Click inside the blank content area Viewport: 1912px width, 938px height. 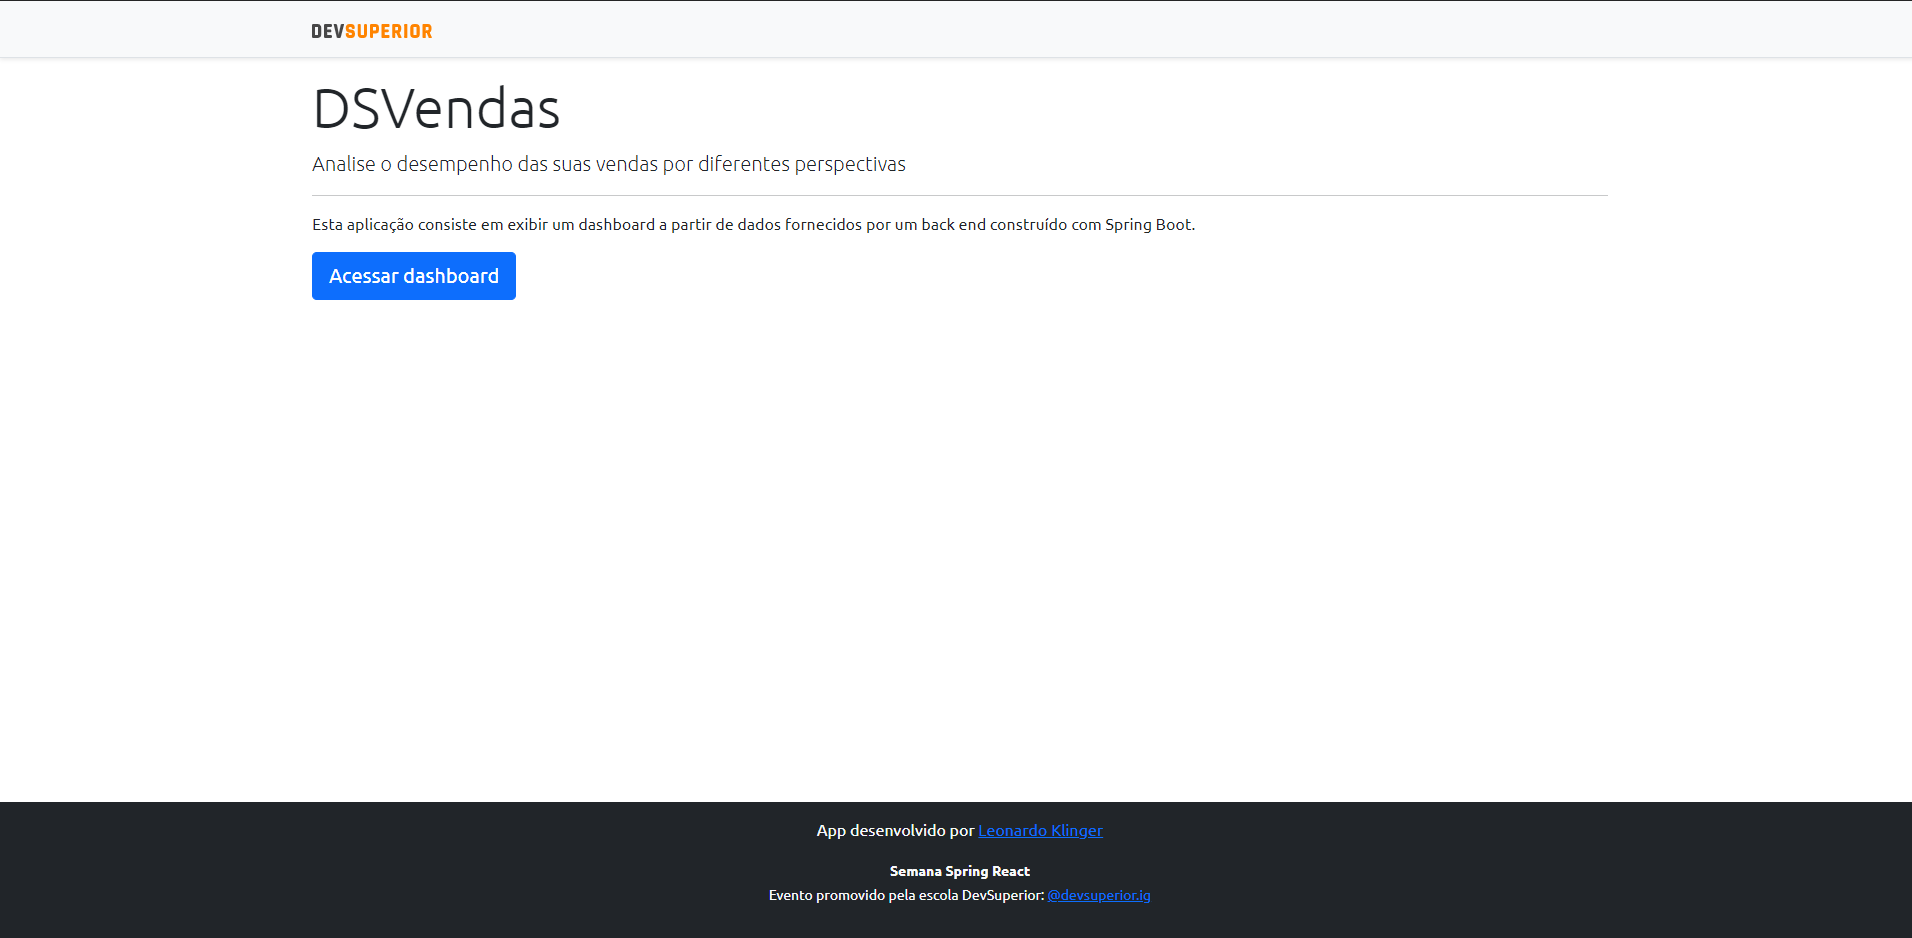pyautogui.click(x=956, y=550)
